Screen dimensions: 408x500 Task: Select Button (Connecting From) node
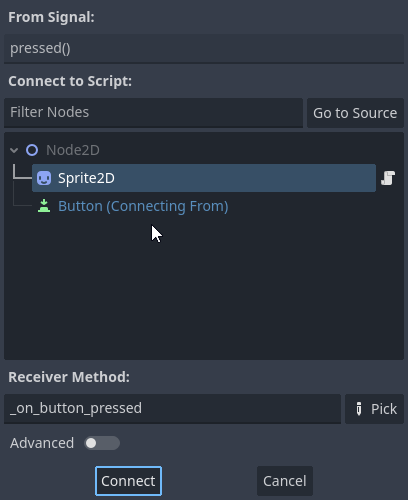(x=143, y=206)
